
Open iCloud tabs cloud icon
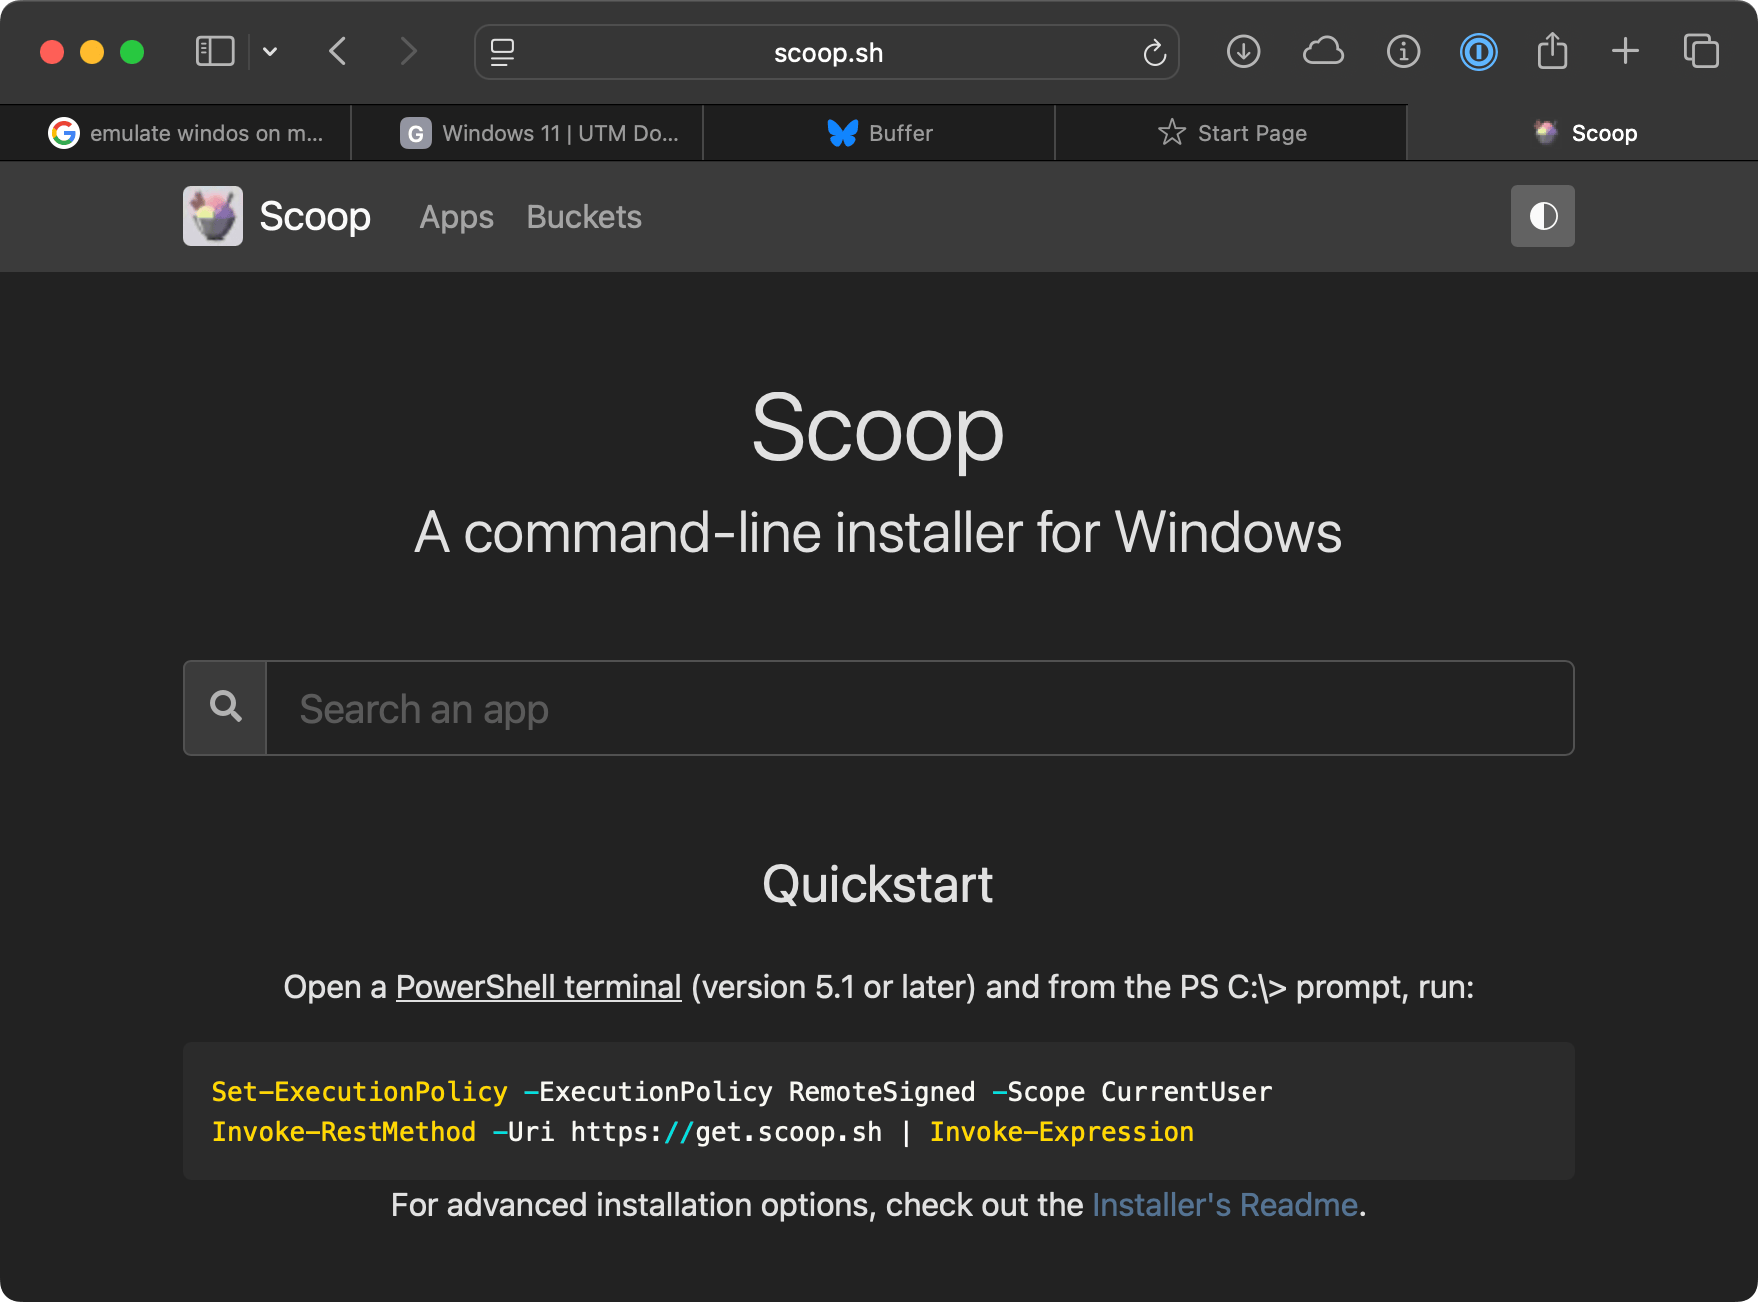pyautogui.click(x=1323, y=51)
